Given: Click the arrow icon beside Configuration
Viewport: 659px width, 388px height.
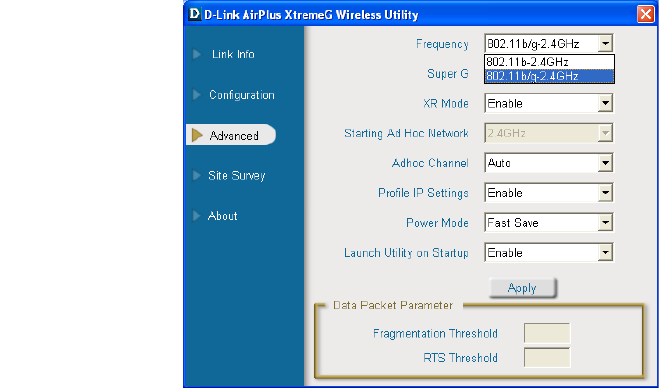Looking at the screenshot, I should coord(197,95).
